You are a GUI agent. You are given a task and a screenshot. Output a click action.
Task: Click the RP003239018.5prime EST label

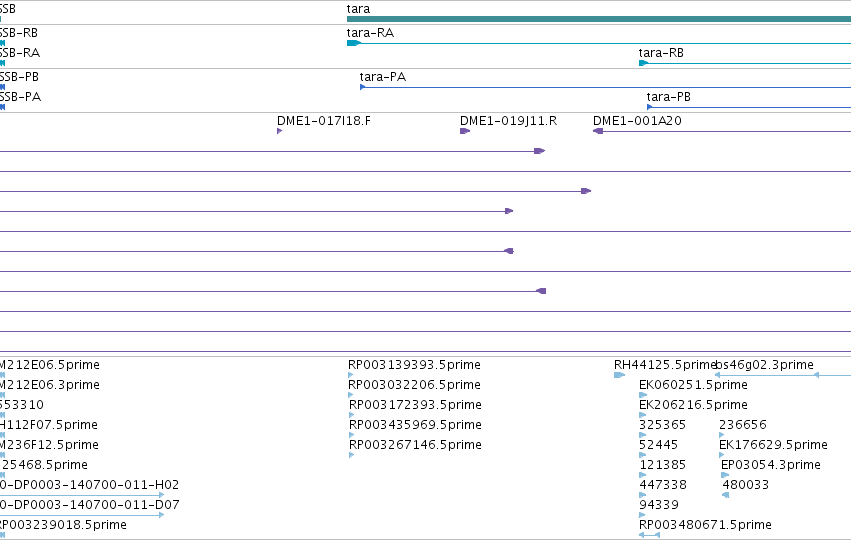(x=63, y=525)
